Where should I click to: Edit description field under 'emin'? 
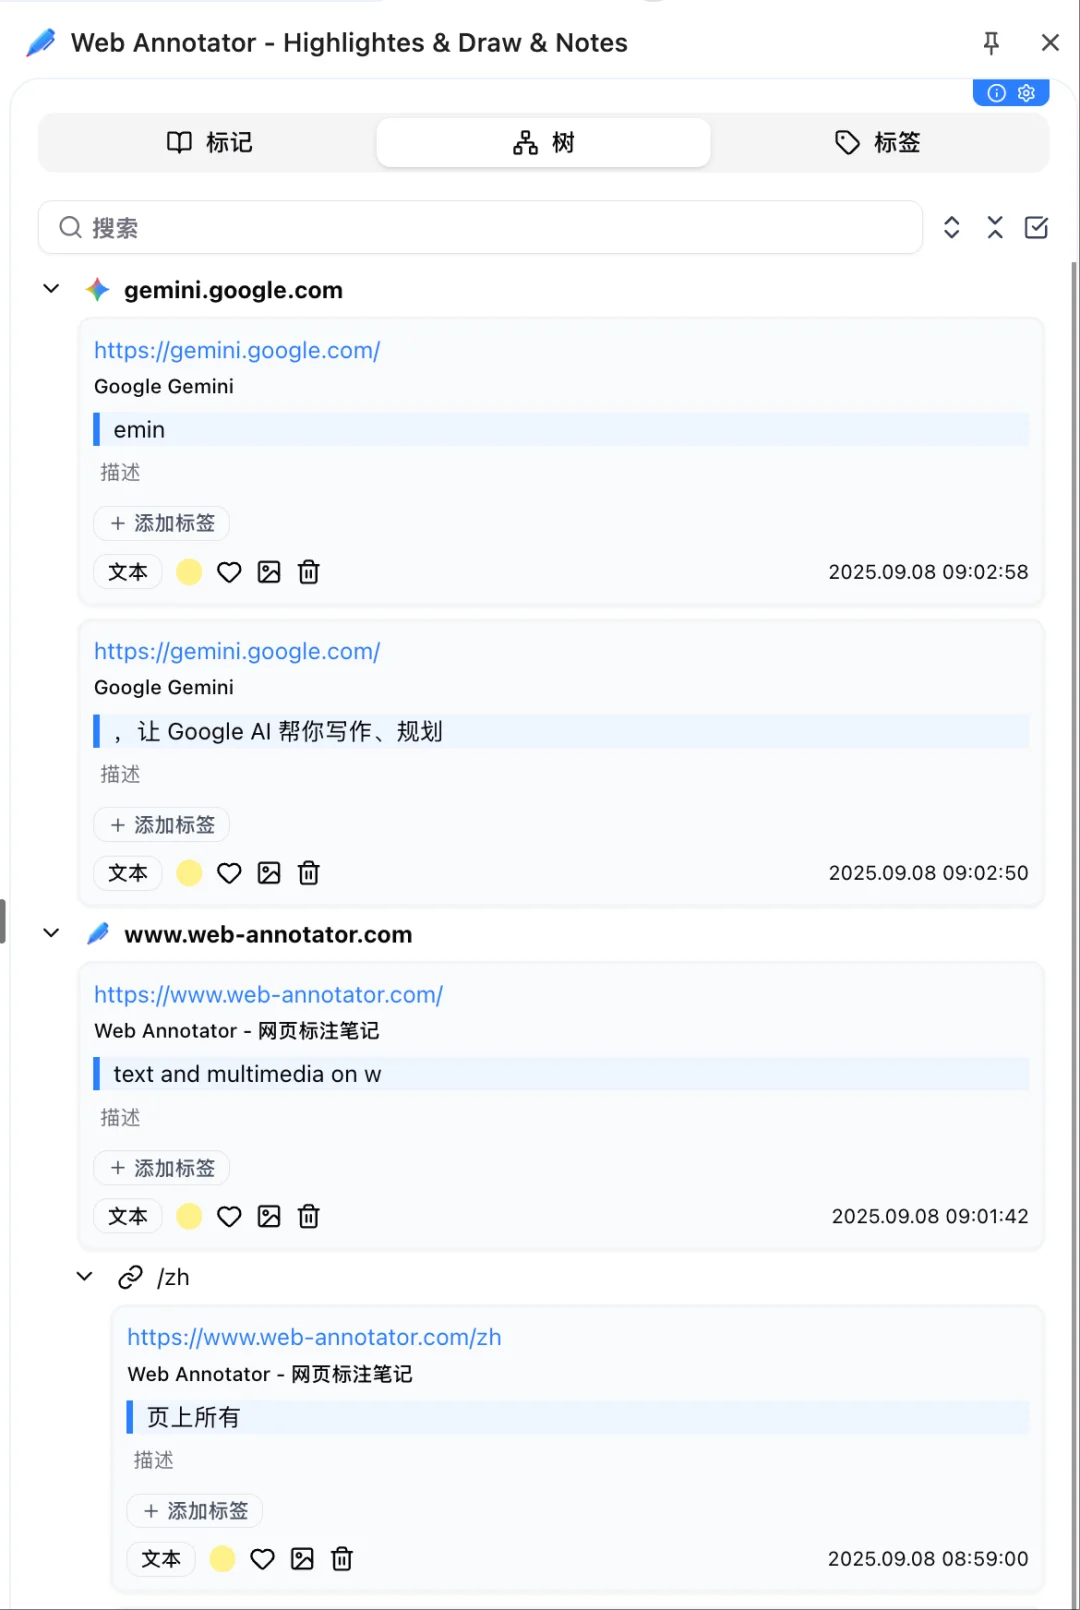tap(561, 472)
